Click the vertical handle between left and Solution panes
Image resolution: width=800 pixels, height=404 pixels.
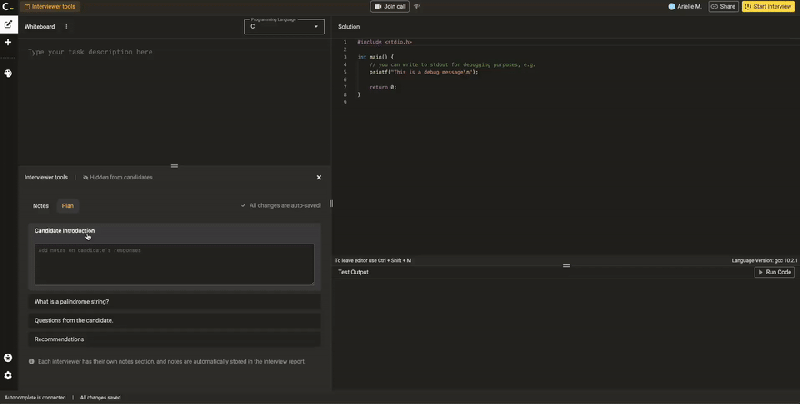(x=332, y=204)
